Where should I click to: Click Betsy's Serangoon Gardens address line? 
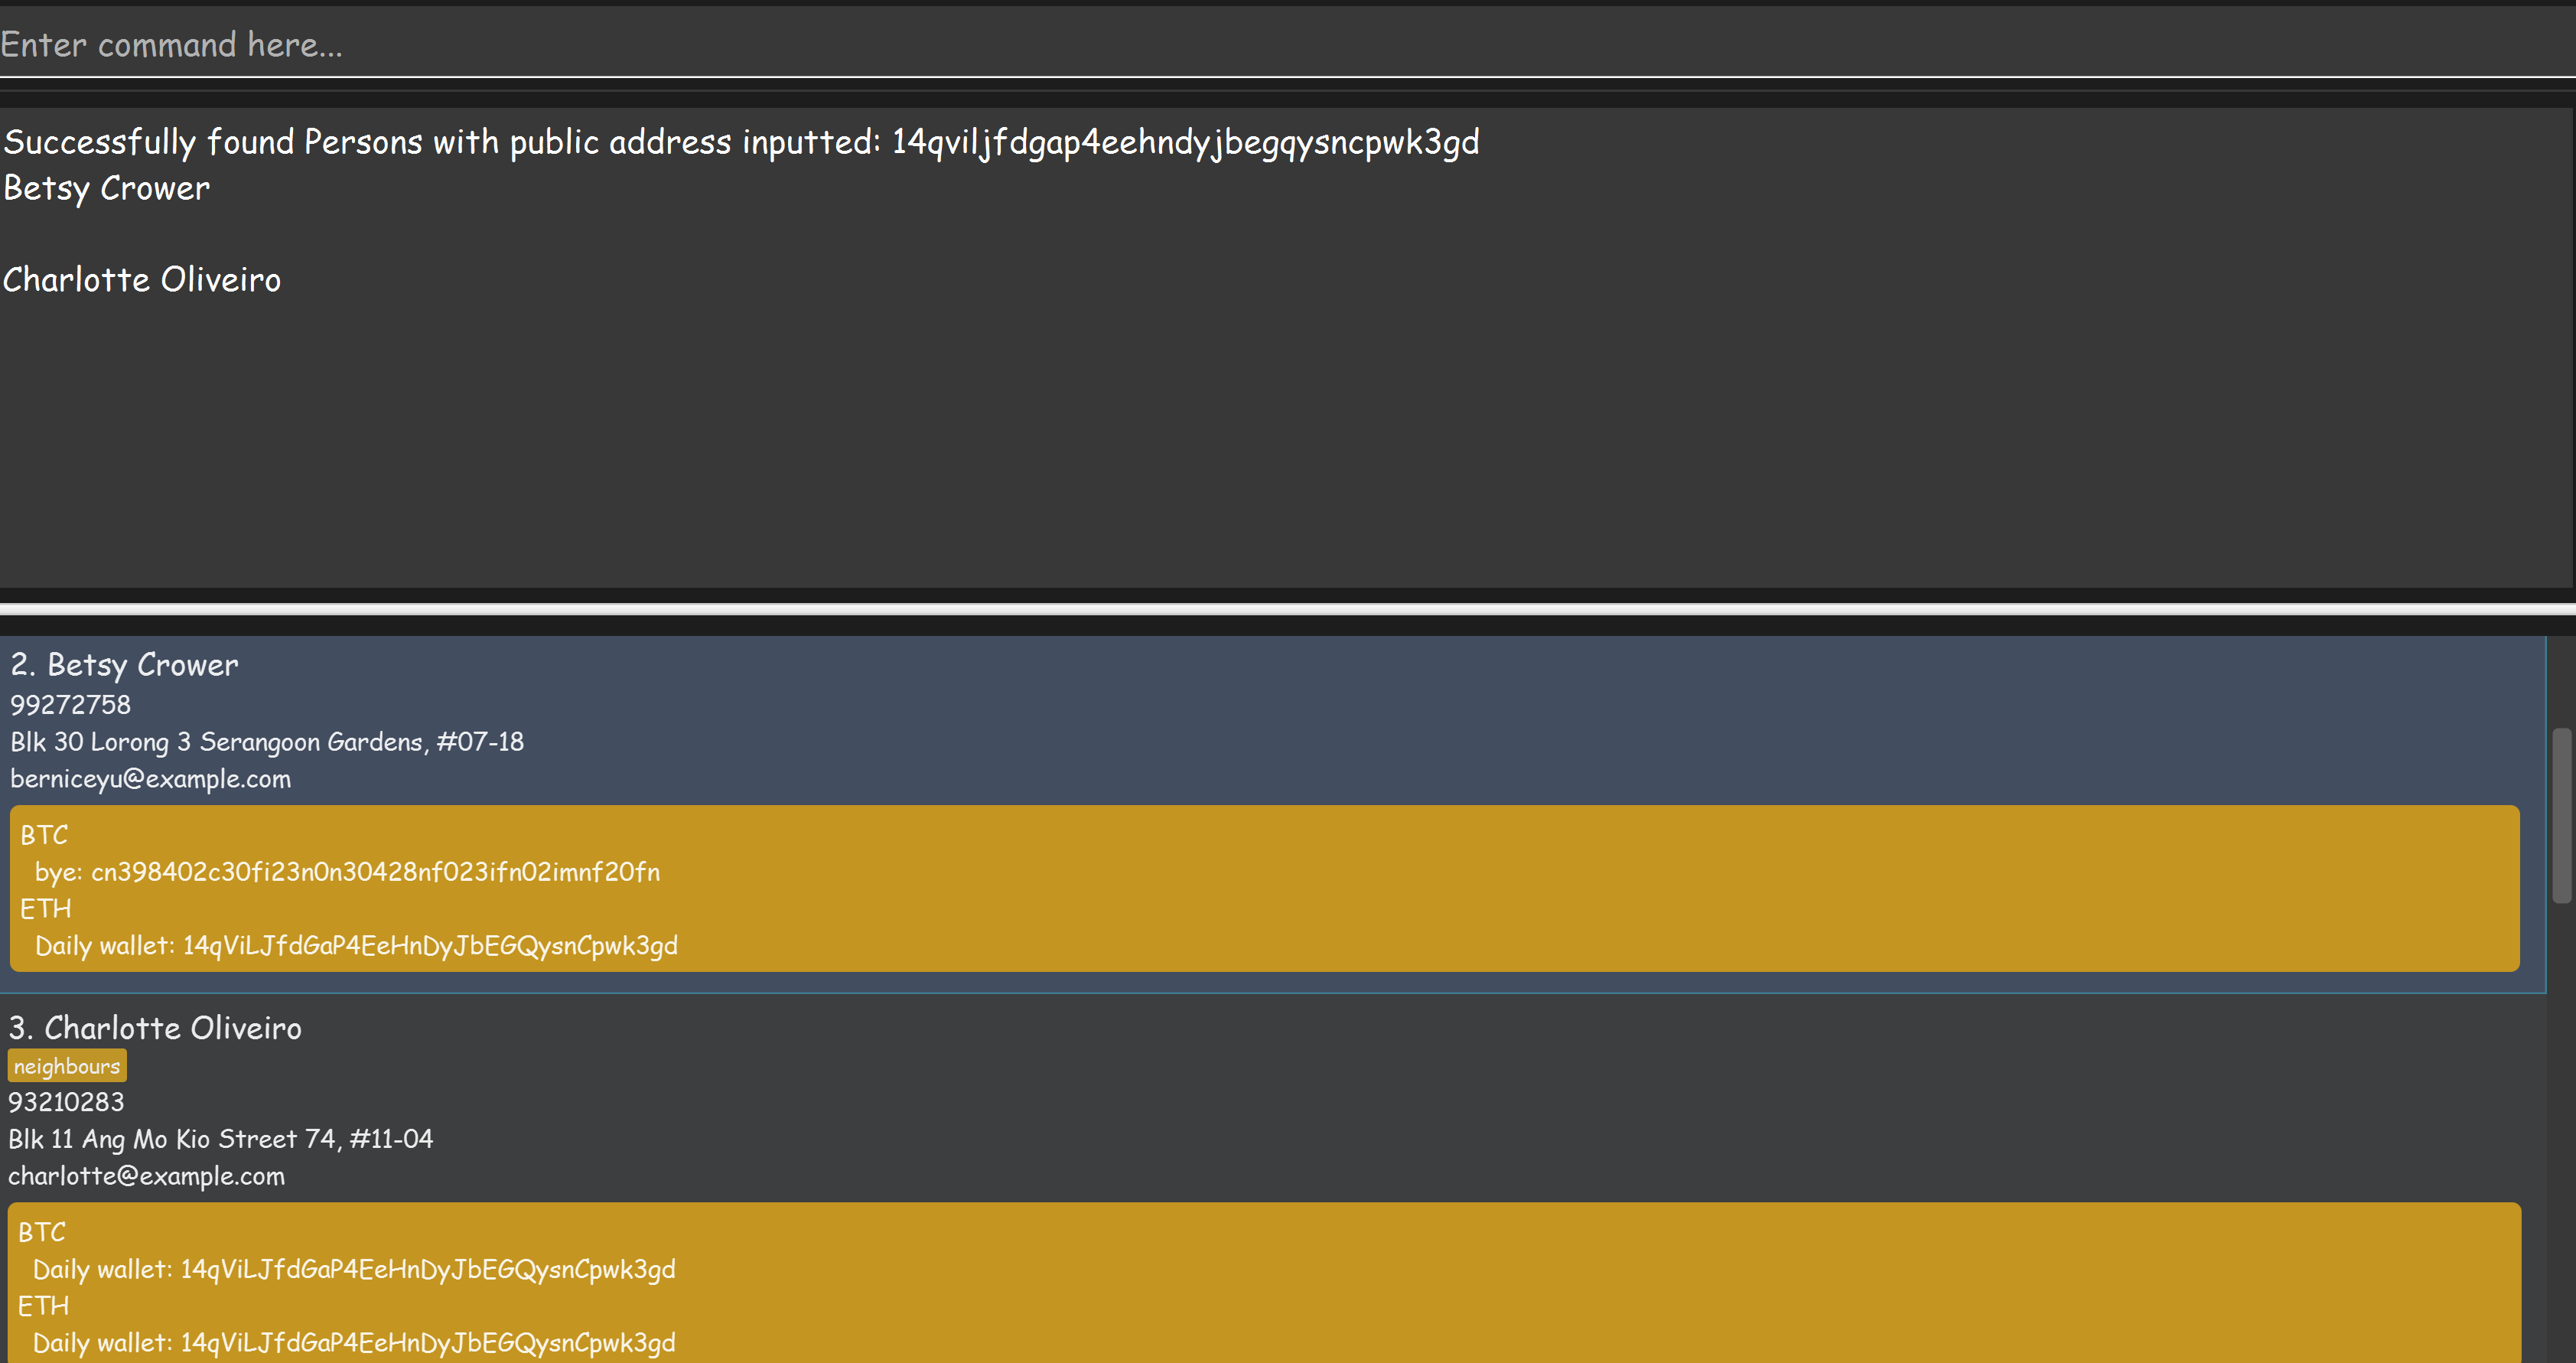267,742
